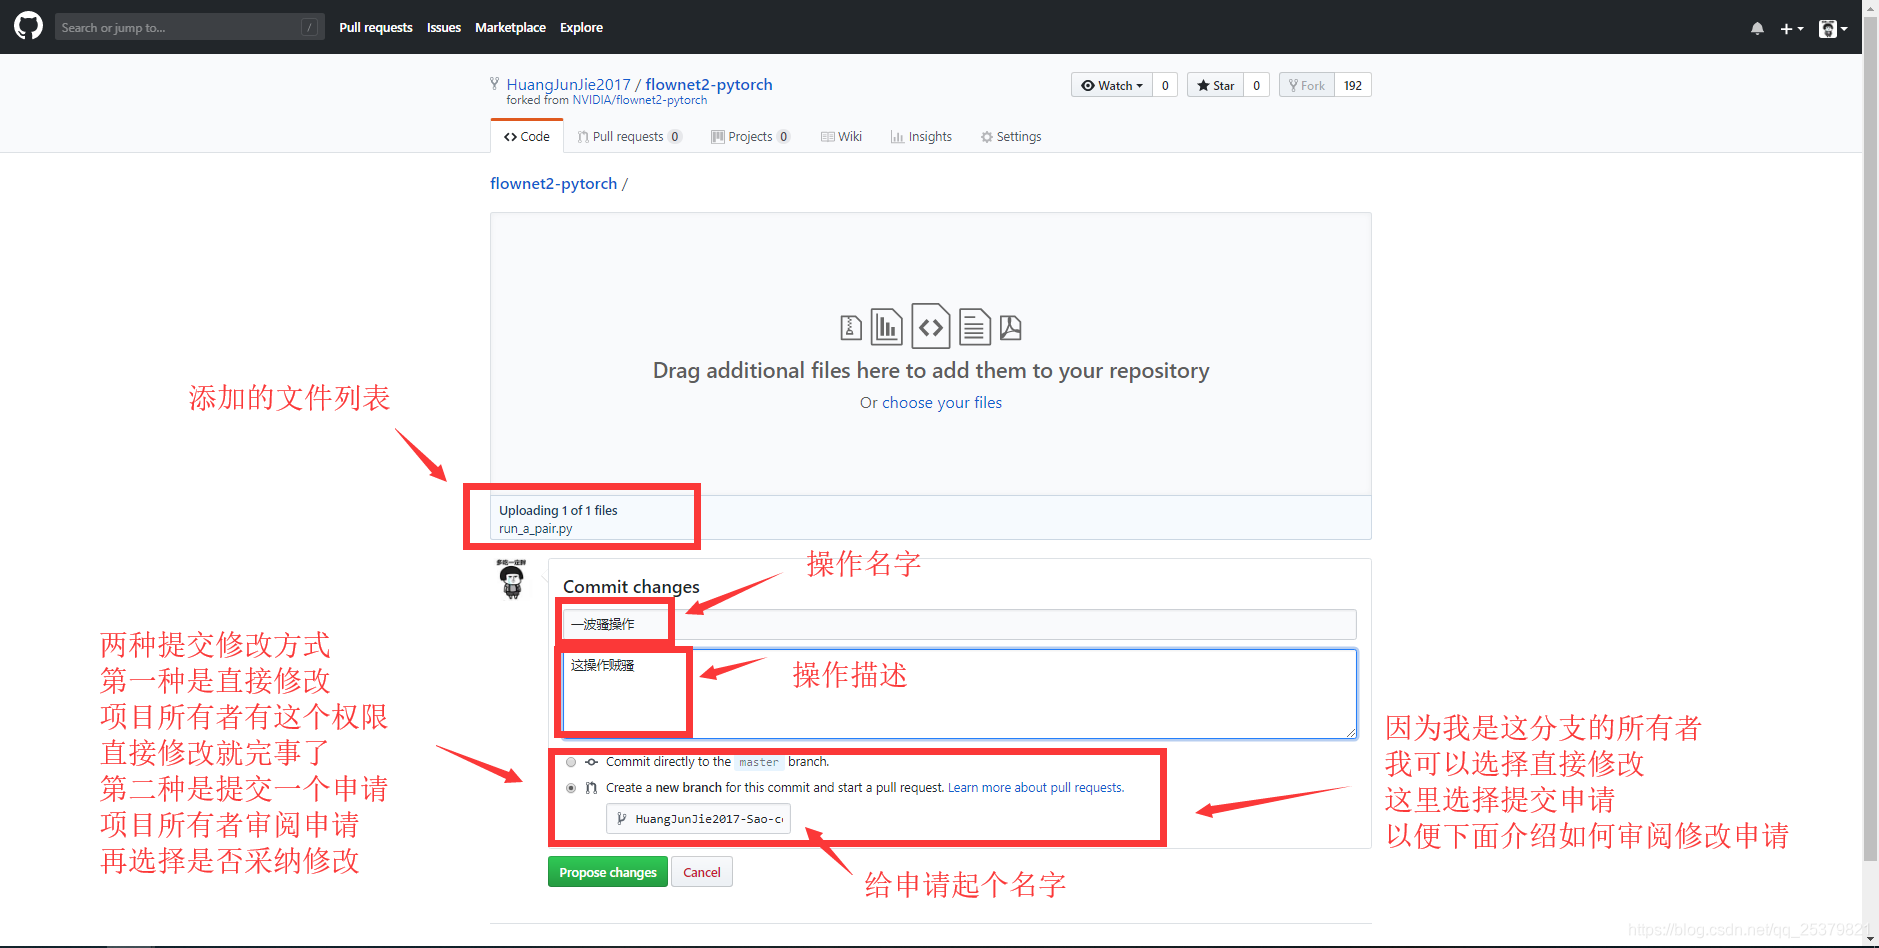Click the text document file icon
The width and height of the screenshot is (1879, 948).
point(975,326)
